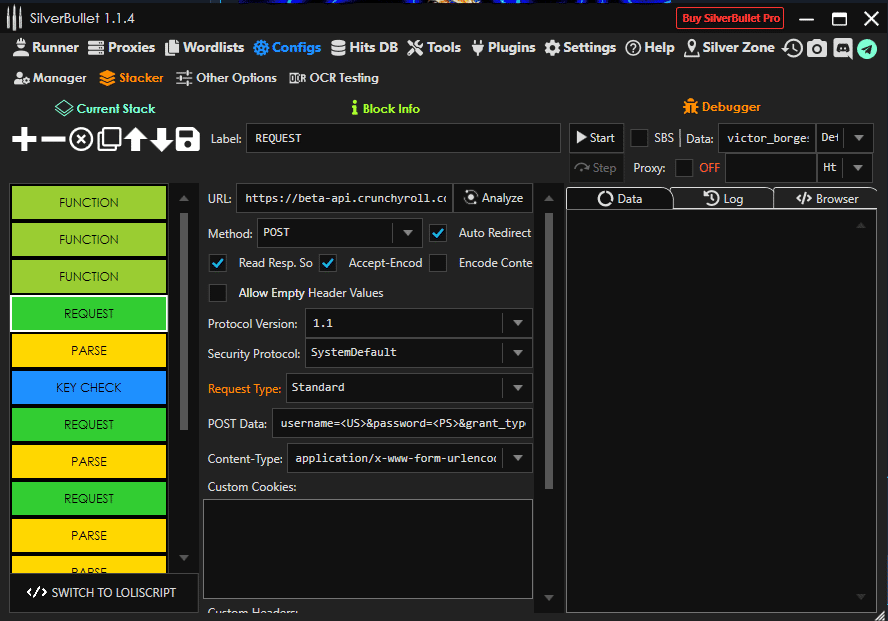Click block info scrollbar up arrow
The width and height of the screenshot is (888, 621).
point(549,199)
